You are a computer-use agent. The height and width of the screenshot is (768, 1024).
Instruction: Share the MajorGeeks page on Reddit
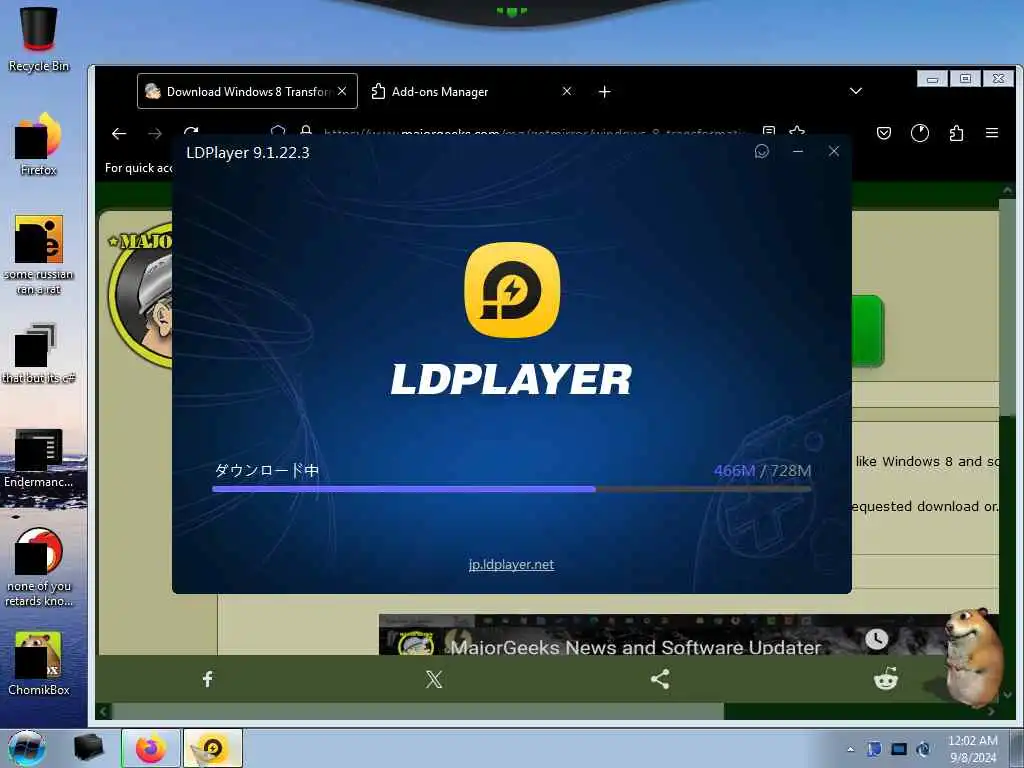click(x=886, y=679)
